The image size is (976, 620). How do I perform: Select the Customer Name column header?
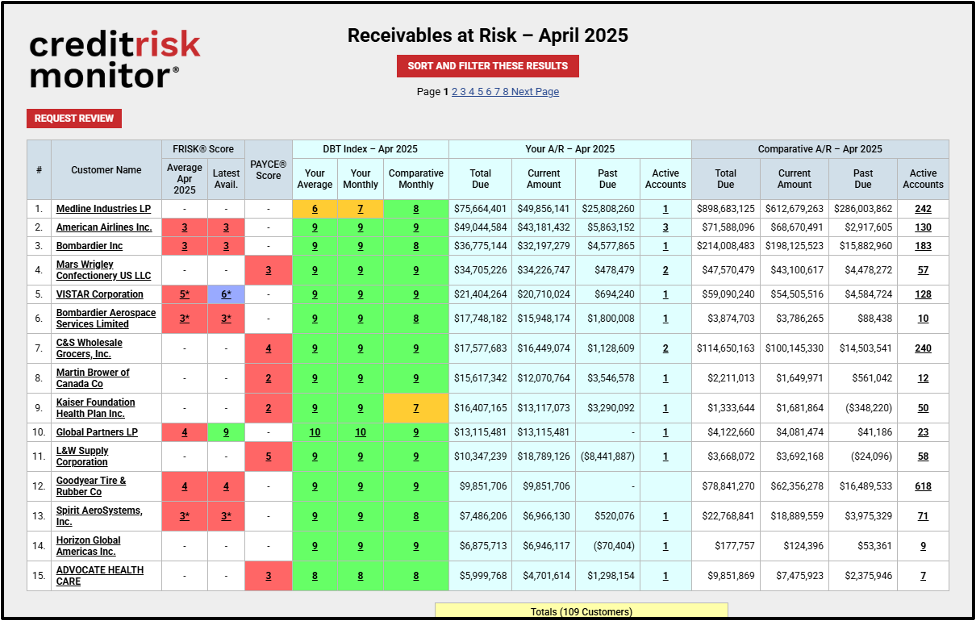click(106, 170)
